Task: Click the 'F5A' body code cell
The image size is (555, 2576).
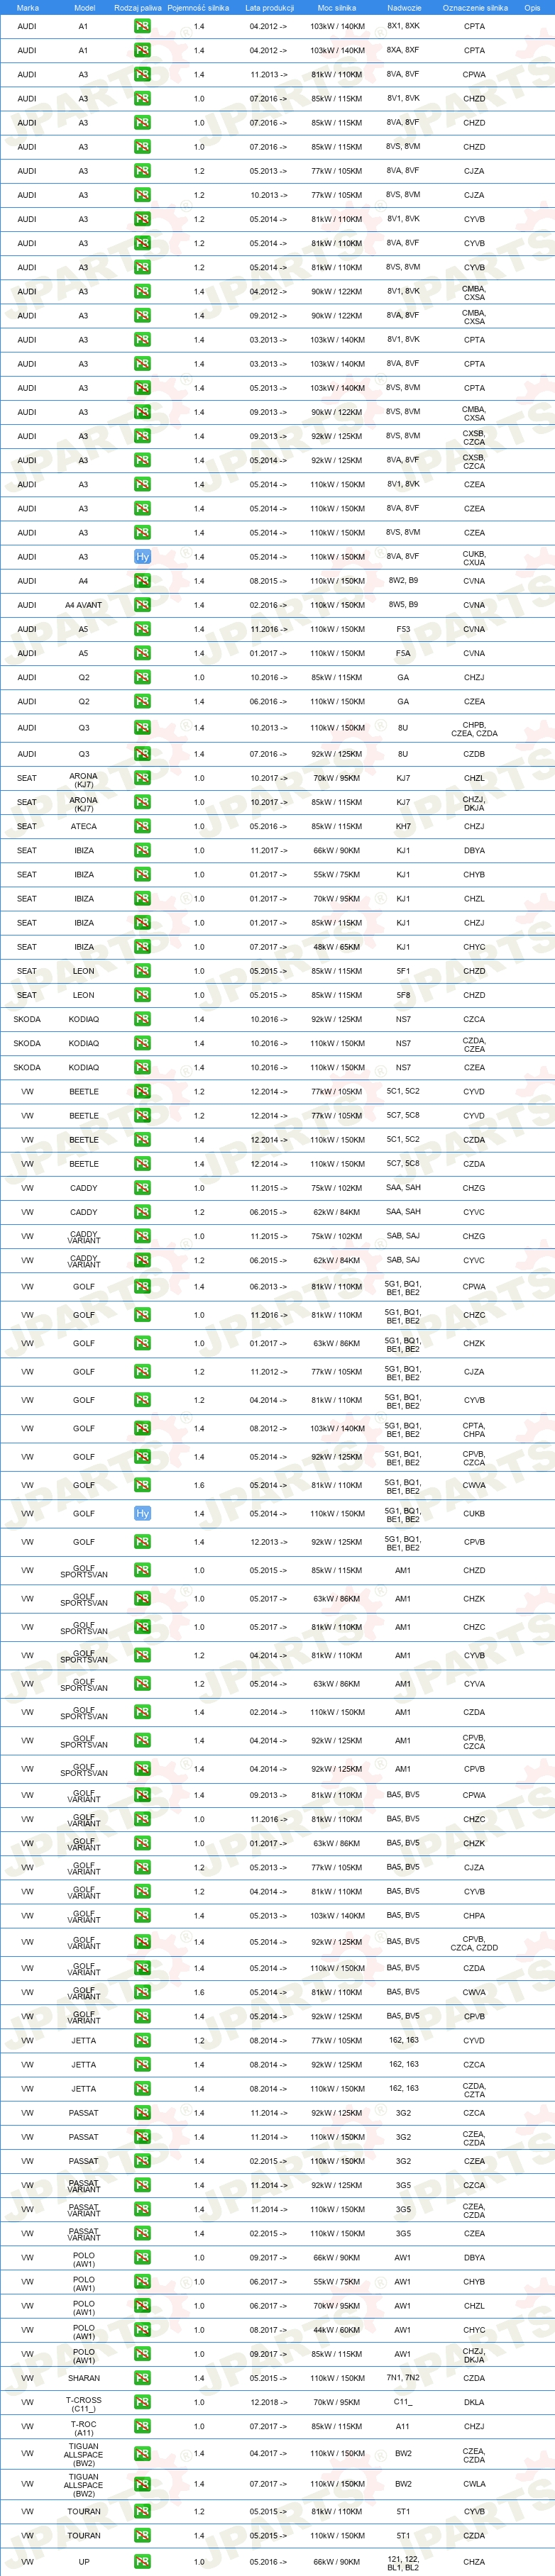Action: point(403,653)
